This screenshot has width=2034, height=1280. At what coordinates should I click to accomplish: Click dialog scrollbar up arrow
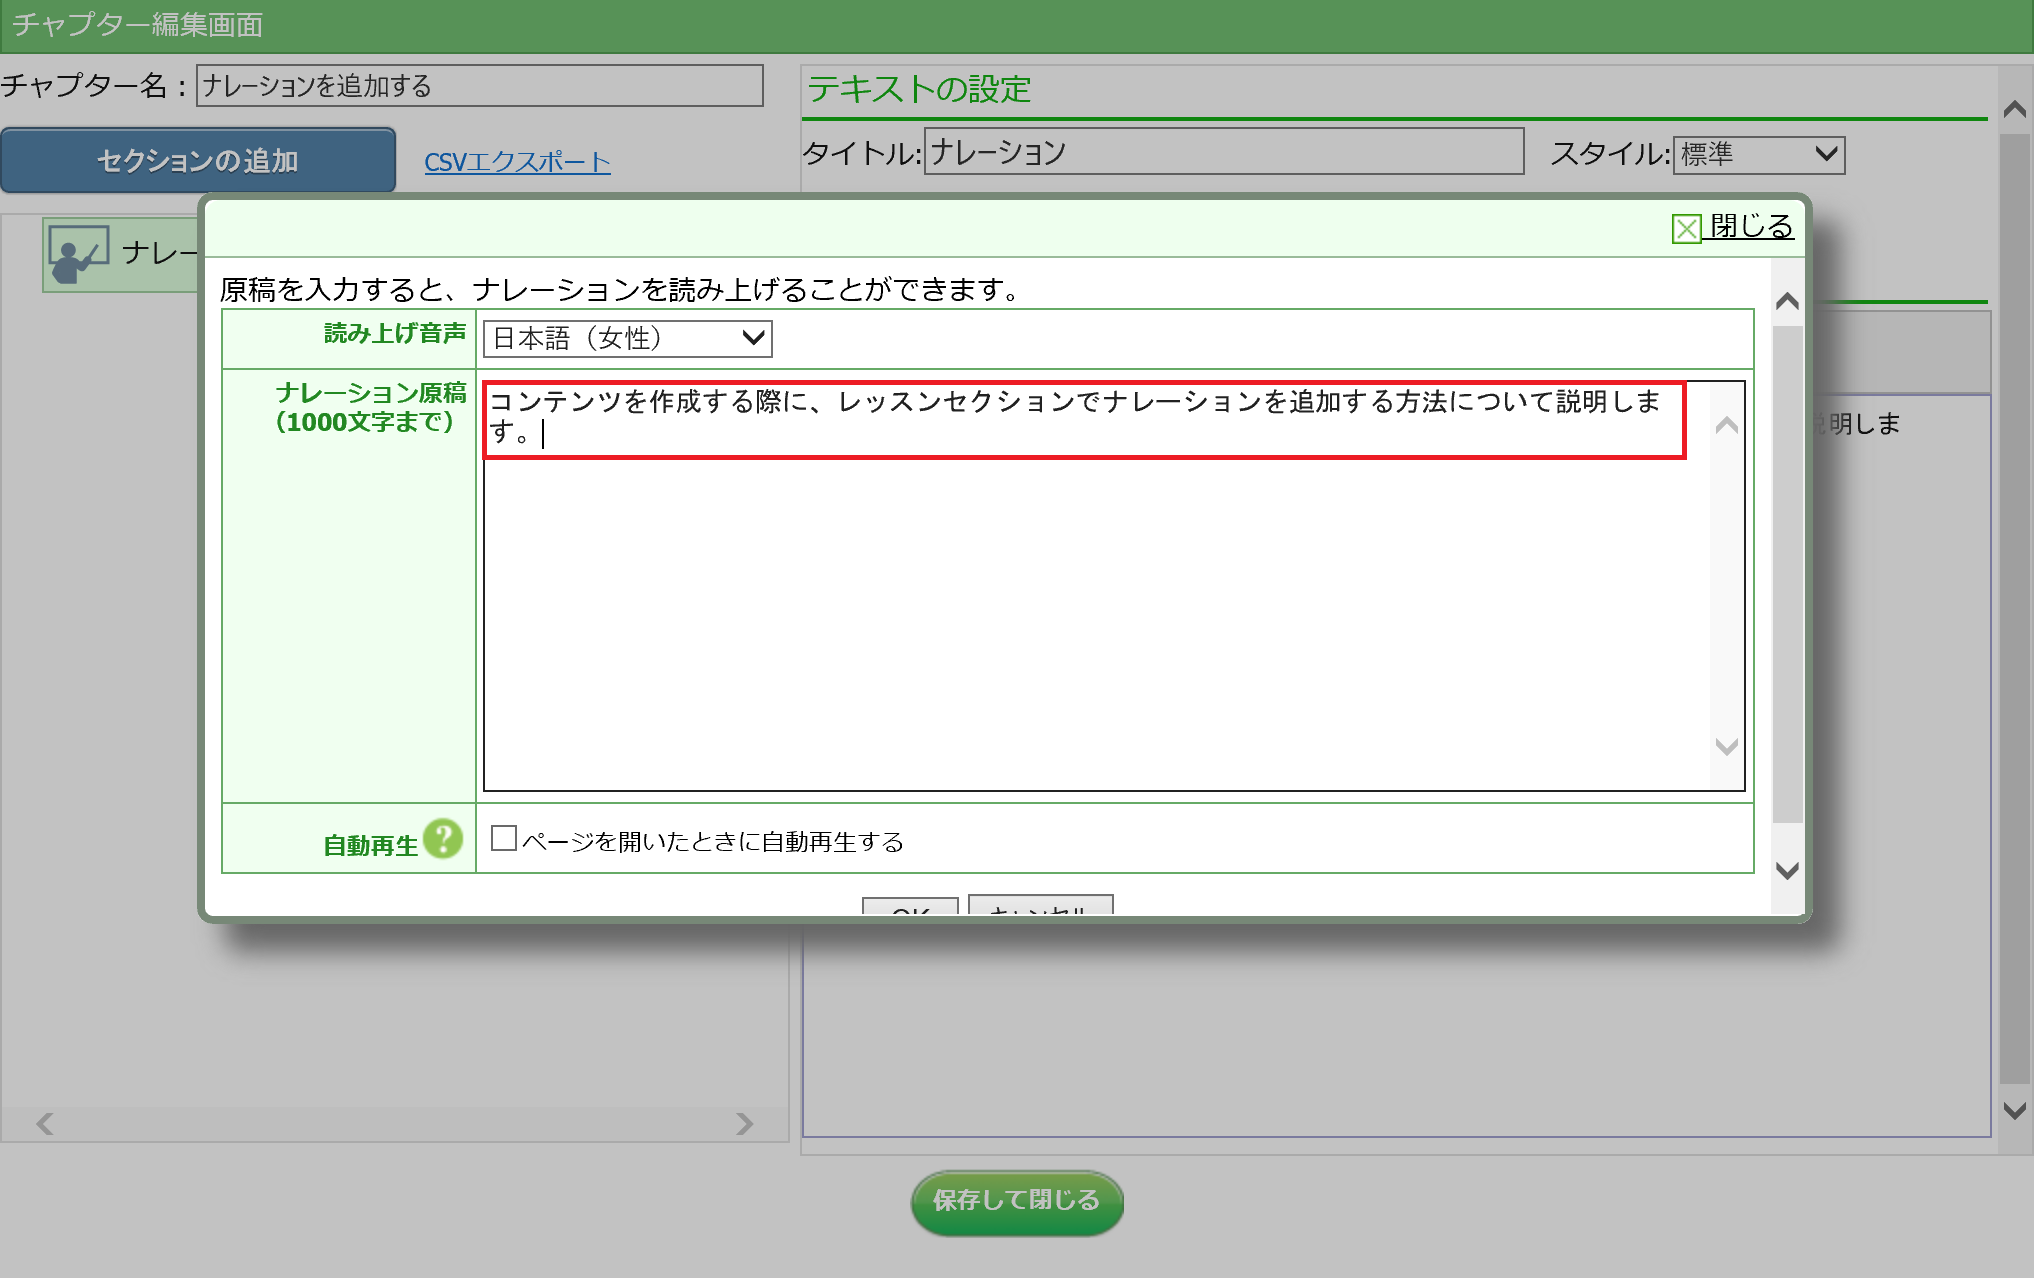1787,301
